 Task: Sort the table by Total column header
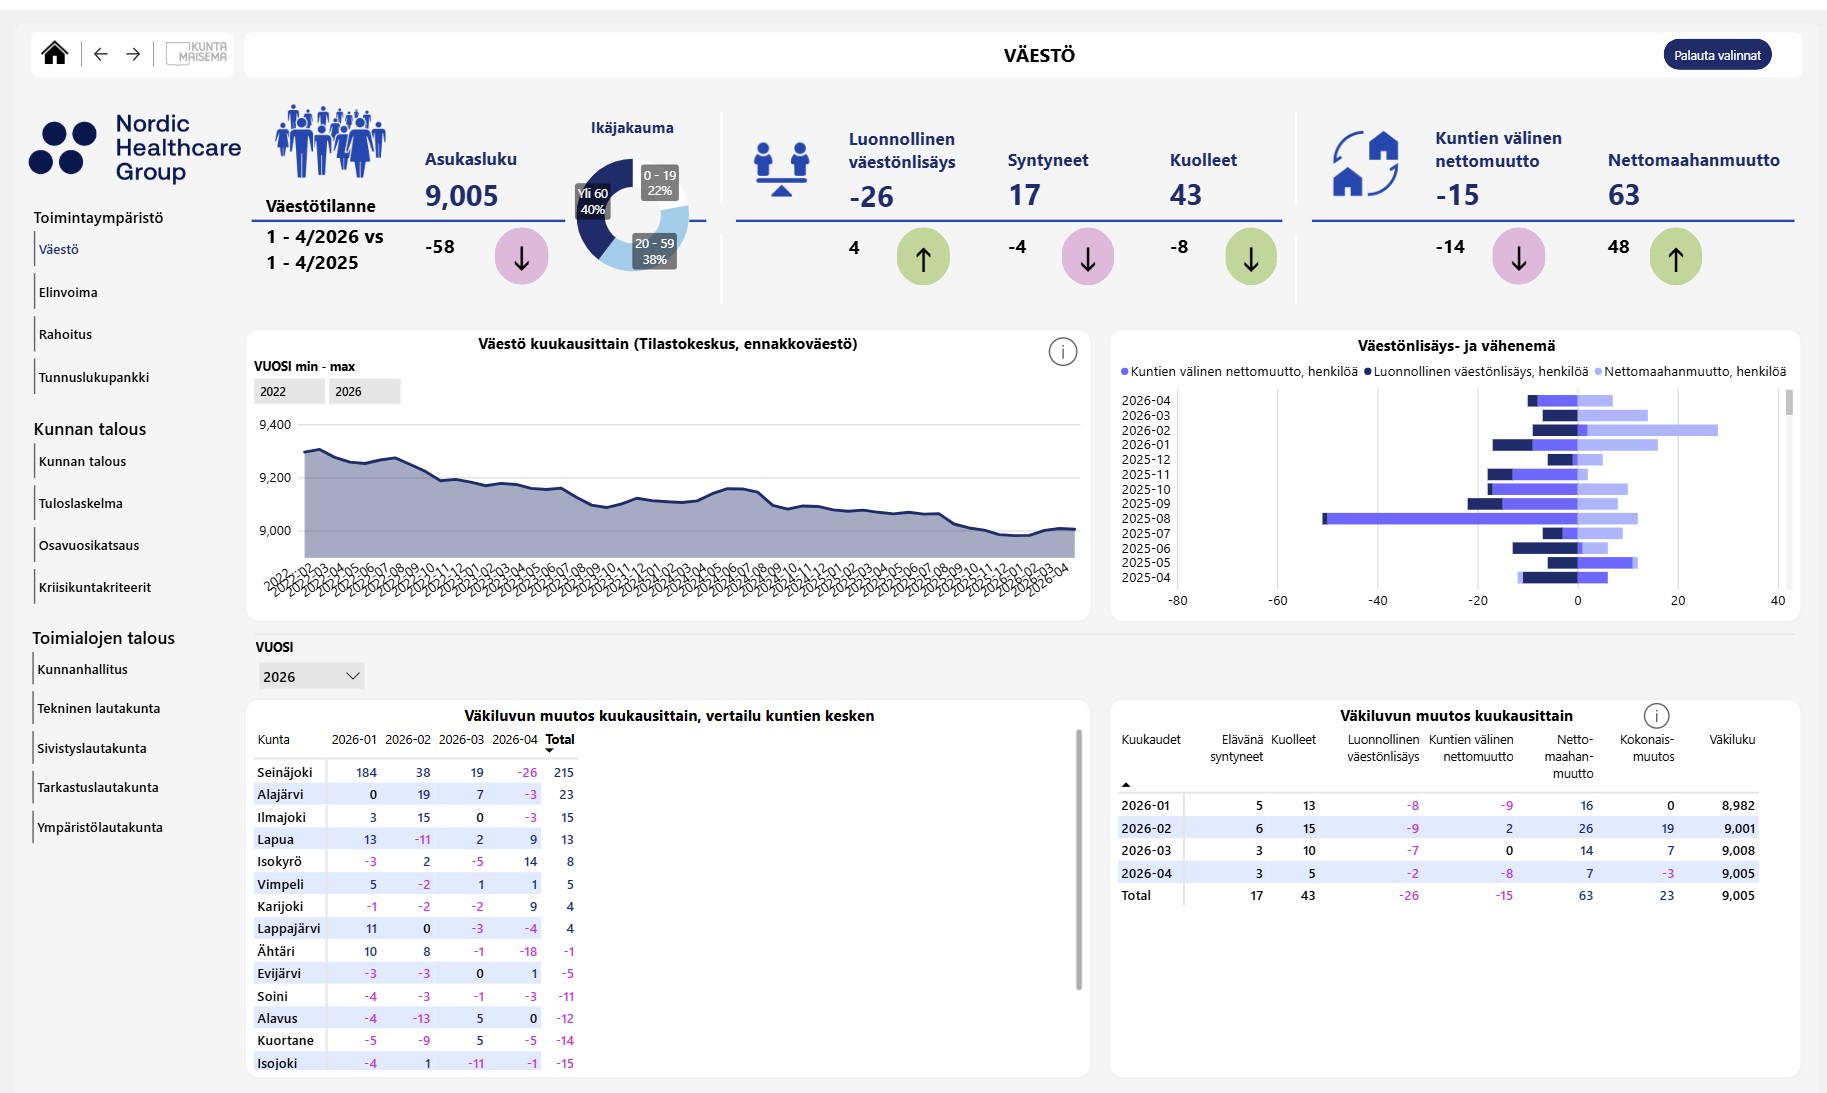(560, 740)
